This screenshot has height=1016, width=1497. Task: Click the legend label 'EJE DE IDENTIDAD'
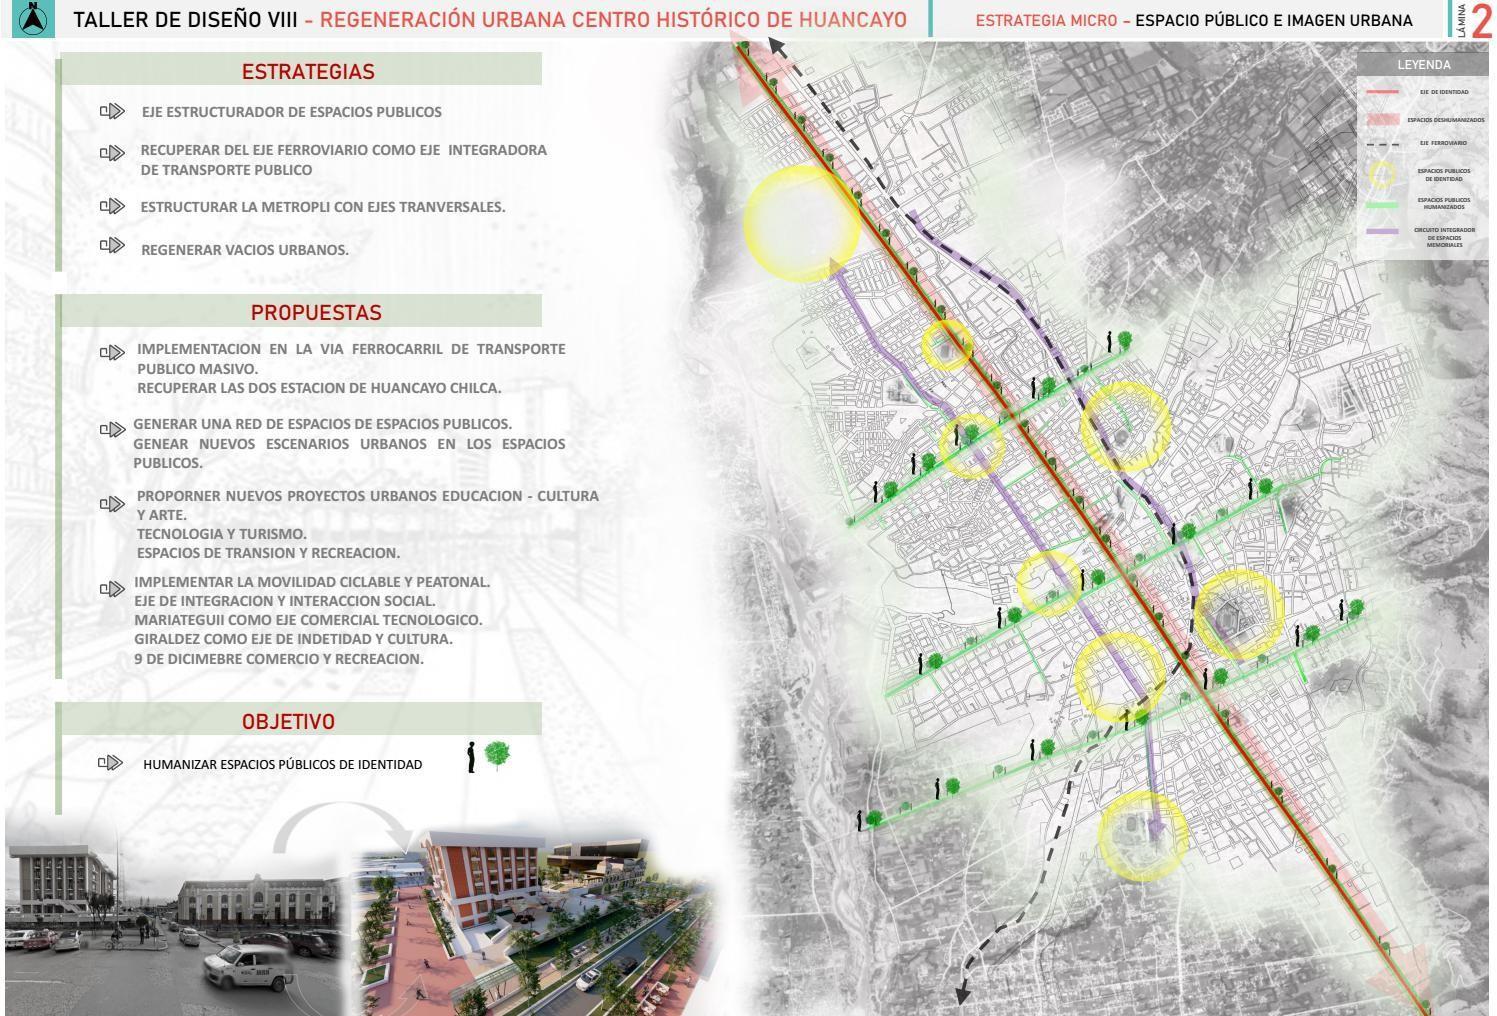point(1444,92)
